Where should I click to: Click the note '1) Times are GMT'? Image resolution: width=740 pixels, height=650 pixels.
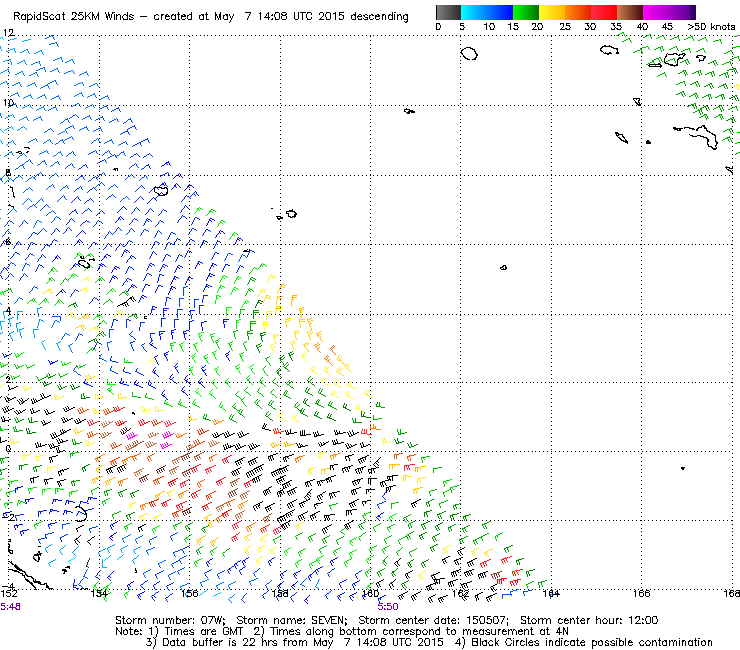(x=196, y=632)
